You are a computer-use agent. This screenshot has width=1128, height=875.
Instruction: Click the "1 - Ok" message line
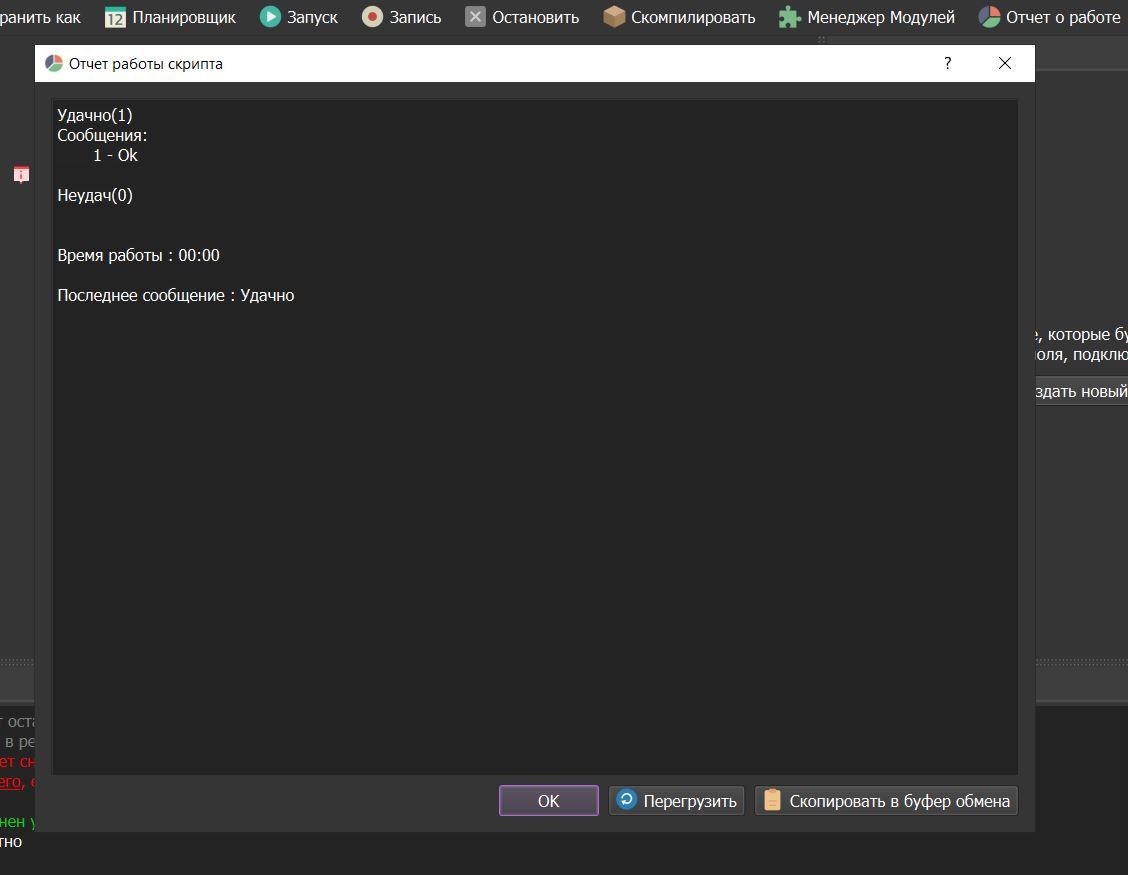tap(115, 156)
